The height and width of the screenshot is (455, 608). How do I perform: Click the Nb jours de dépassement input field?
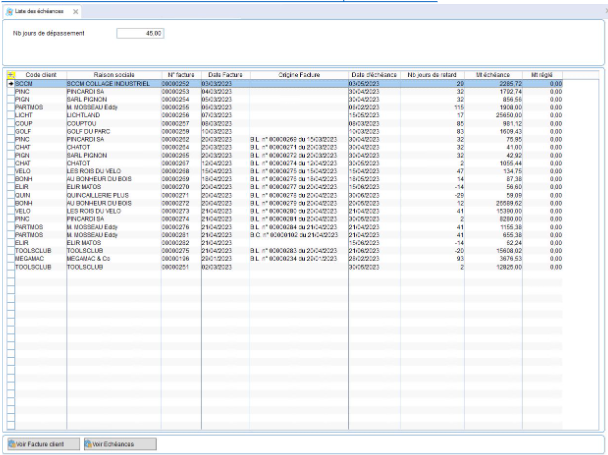(x=142, y=32)
